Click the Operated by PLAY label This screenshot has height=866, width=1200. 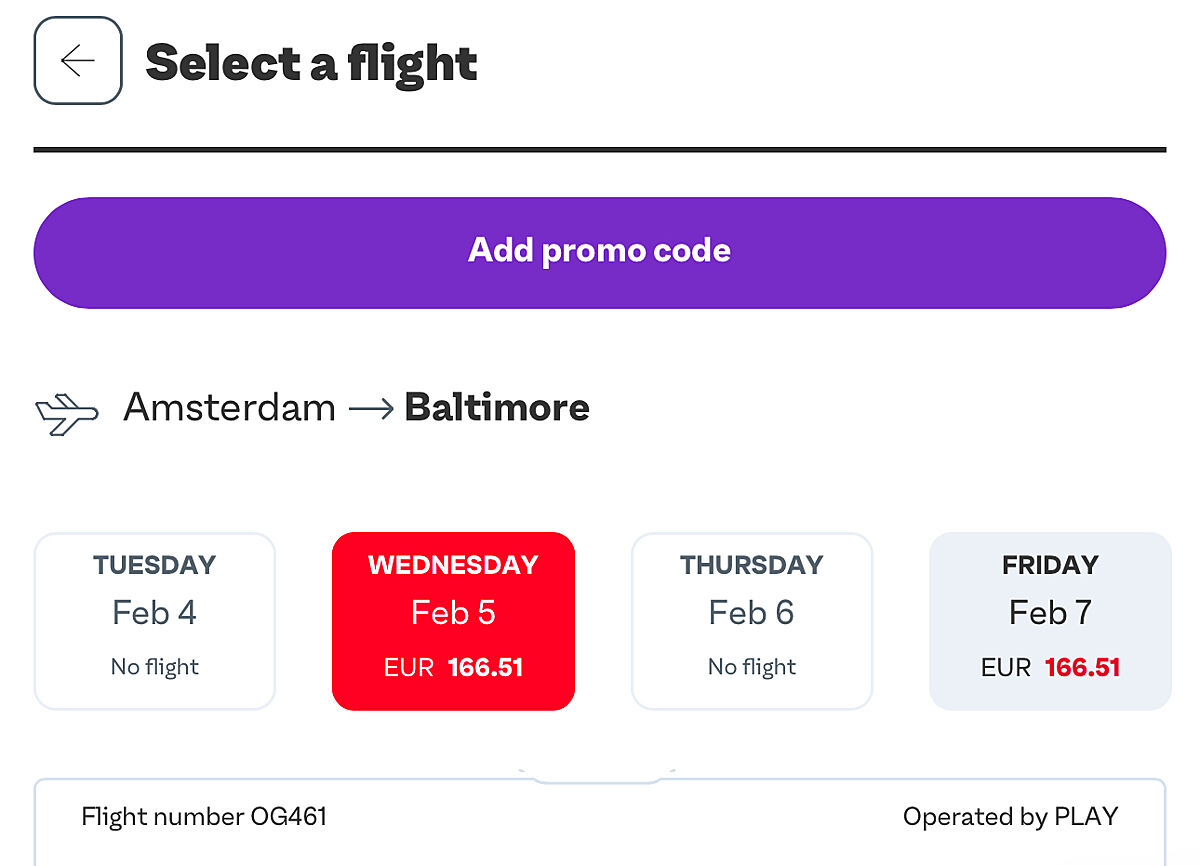1010,817
